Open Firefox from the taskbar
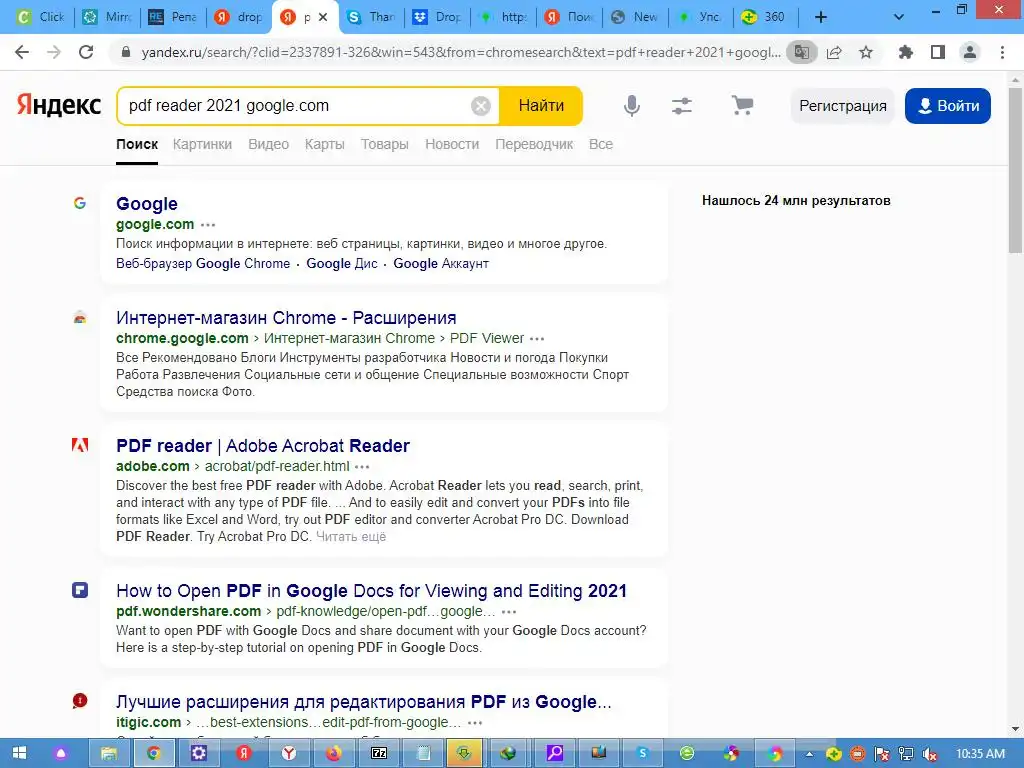1024x768 pixels. pos(333,753)
